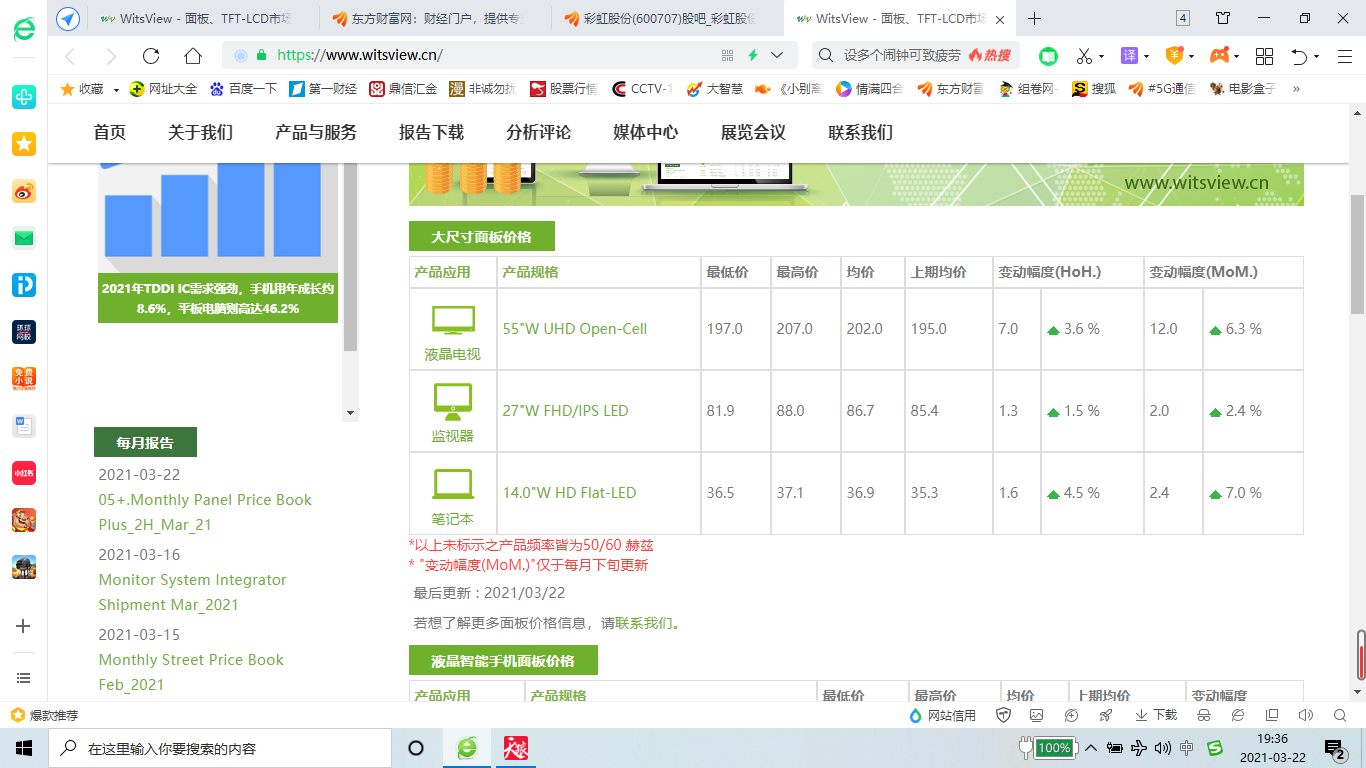Open the Monthly Panel Price Book report link

(x=205, y=512)
